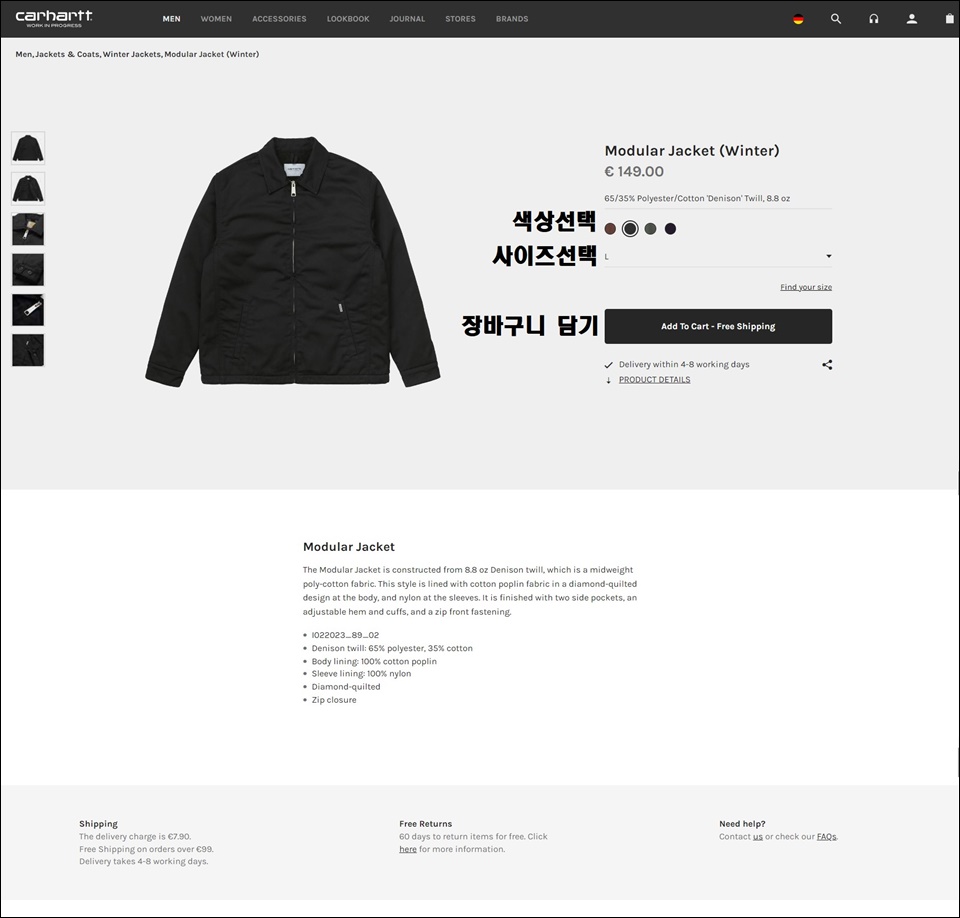
Task: Click the main black jacket image
Action: (x=293, y=261)
